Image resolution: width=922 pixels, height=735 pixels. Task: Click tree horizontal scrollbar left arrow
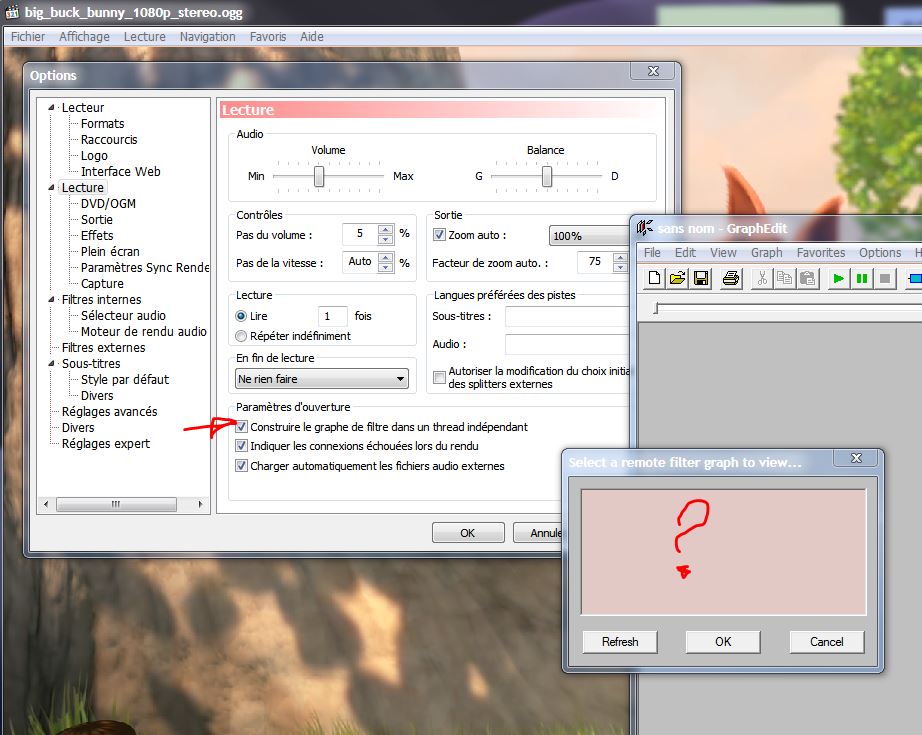point(46,504)
